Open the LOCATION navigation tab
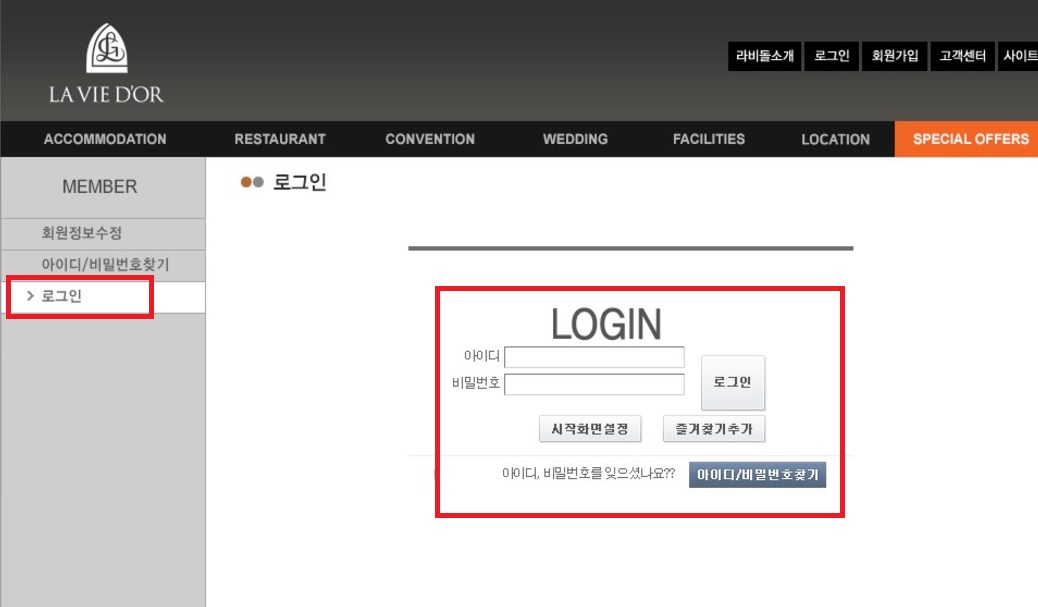The image size is (1038, 607). coord(835,139)
